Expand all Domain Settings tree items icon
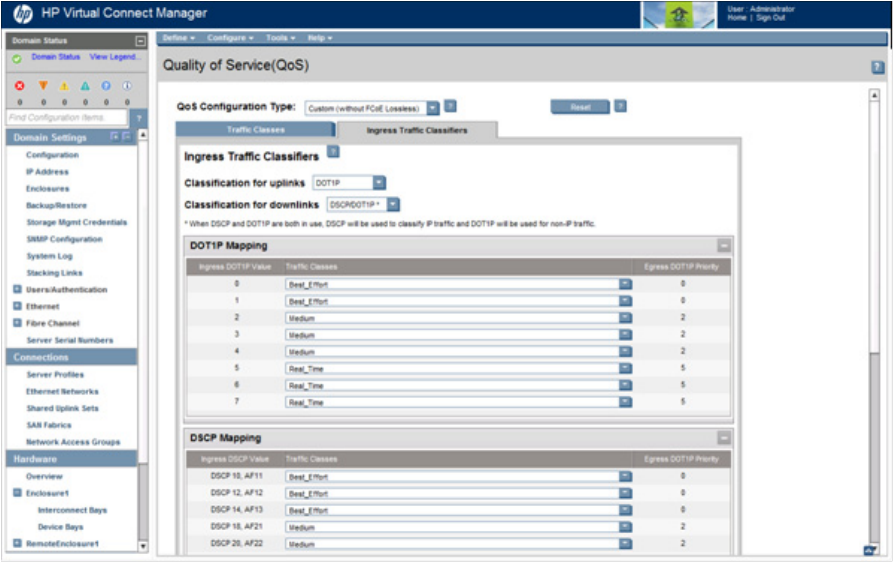Screen dimensions: 894x563 click(x=115, y=136)
